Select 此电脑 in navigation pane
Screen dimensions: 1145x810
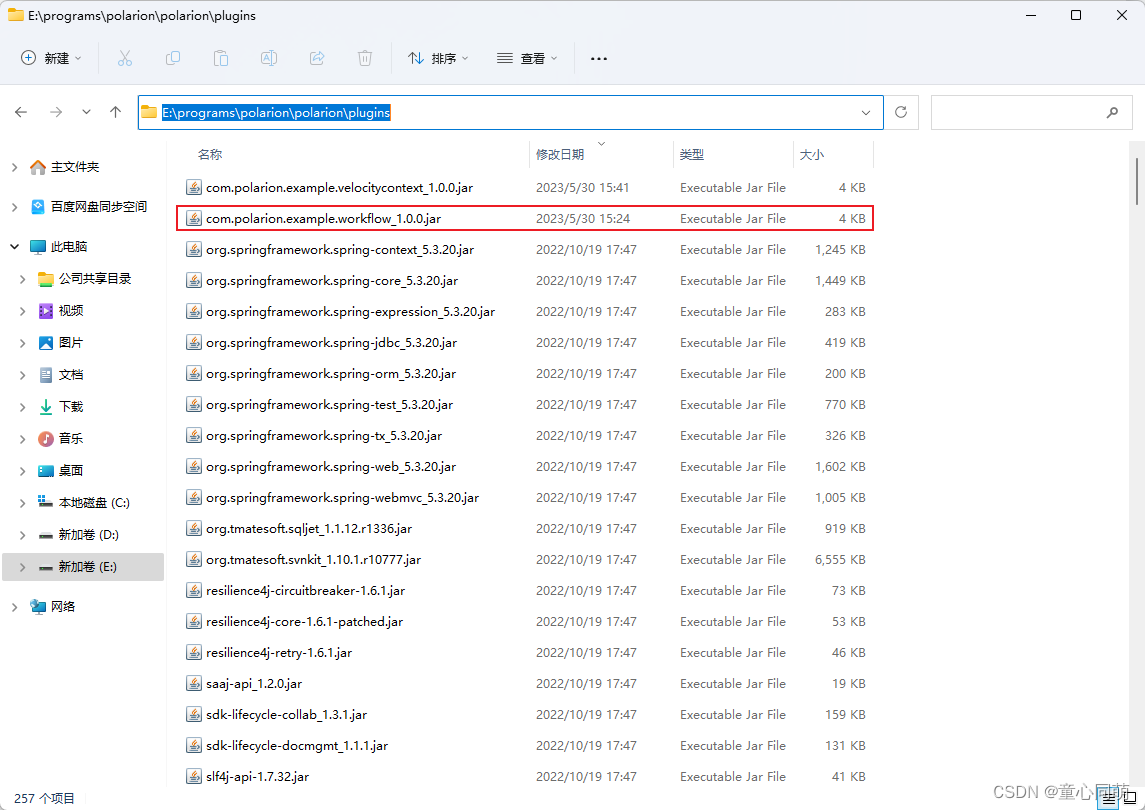tap(69, 247)
